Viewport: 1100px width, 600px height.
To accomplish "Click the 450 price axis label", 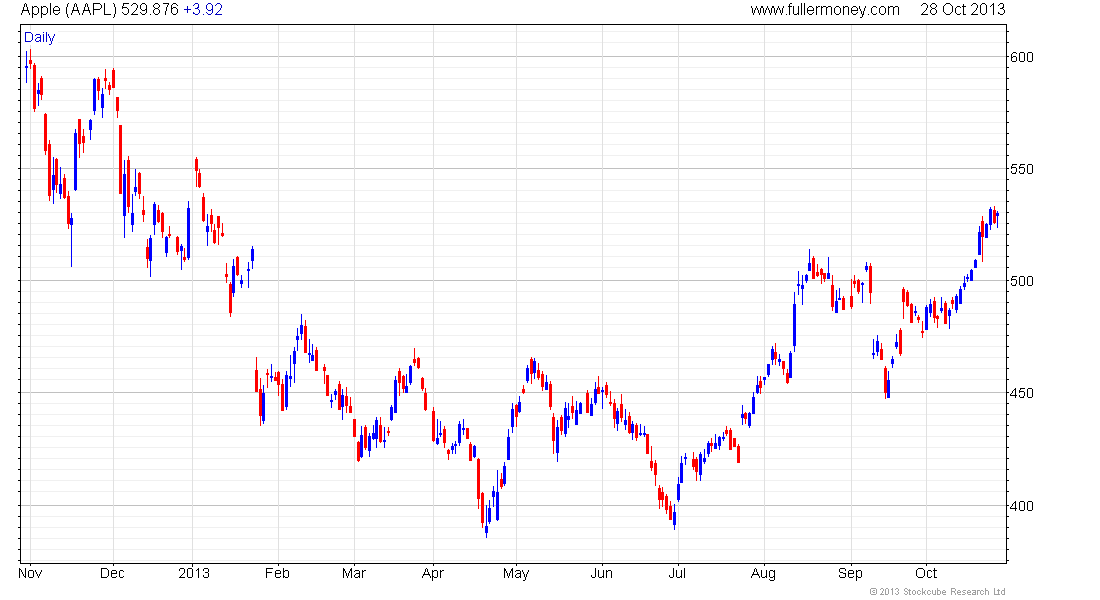I will [x=1021, y=394].
